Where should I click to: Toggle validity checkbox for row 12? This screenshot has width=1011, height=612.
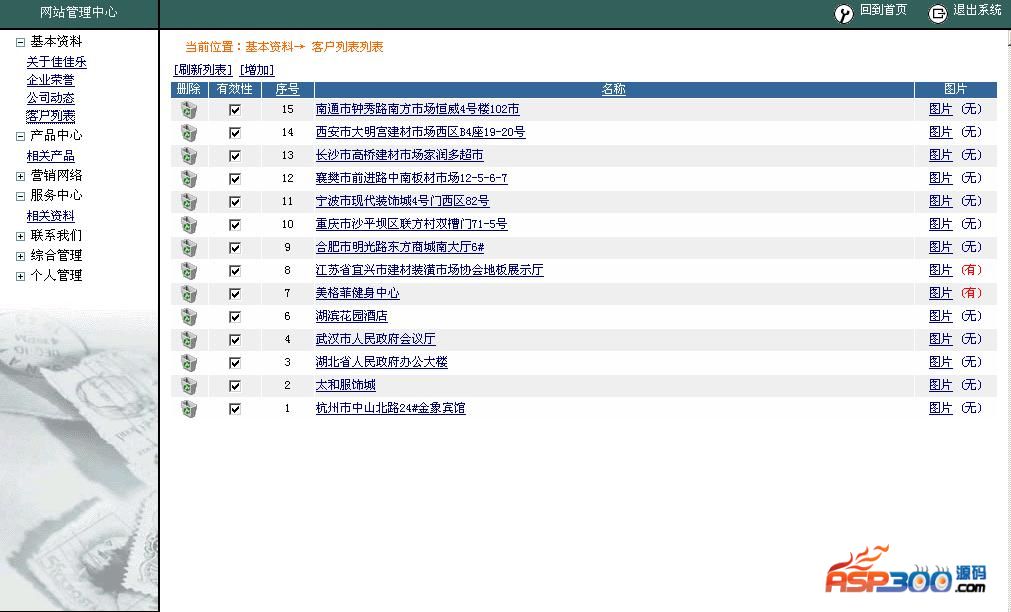pos(235,179)
